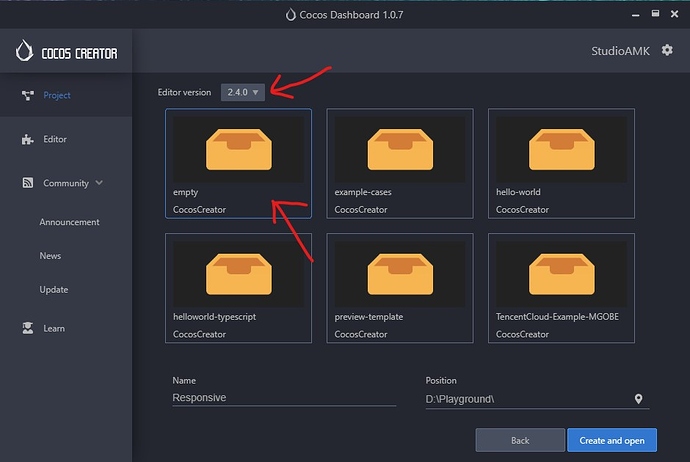Click the Project sidebar icon
This screenshot has width=690, height=462.
pyautogui.click(x=26, y=96)
